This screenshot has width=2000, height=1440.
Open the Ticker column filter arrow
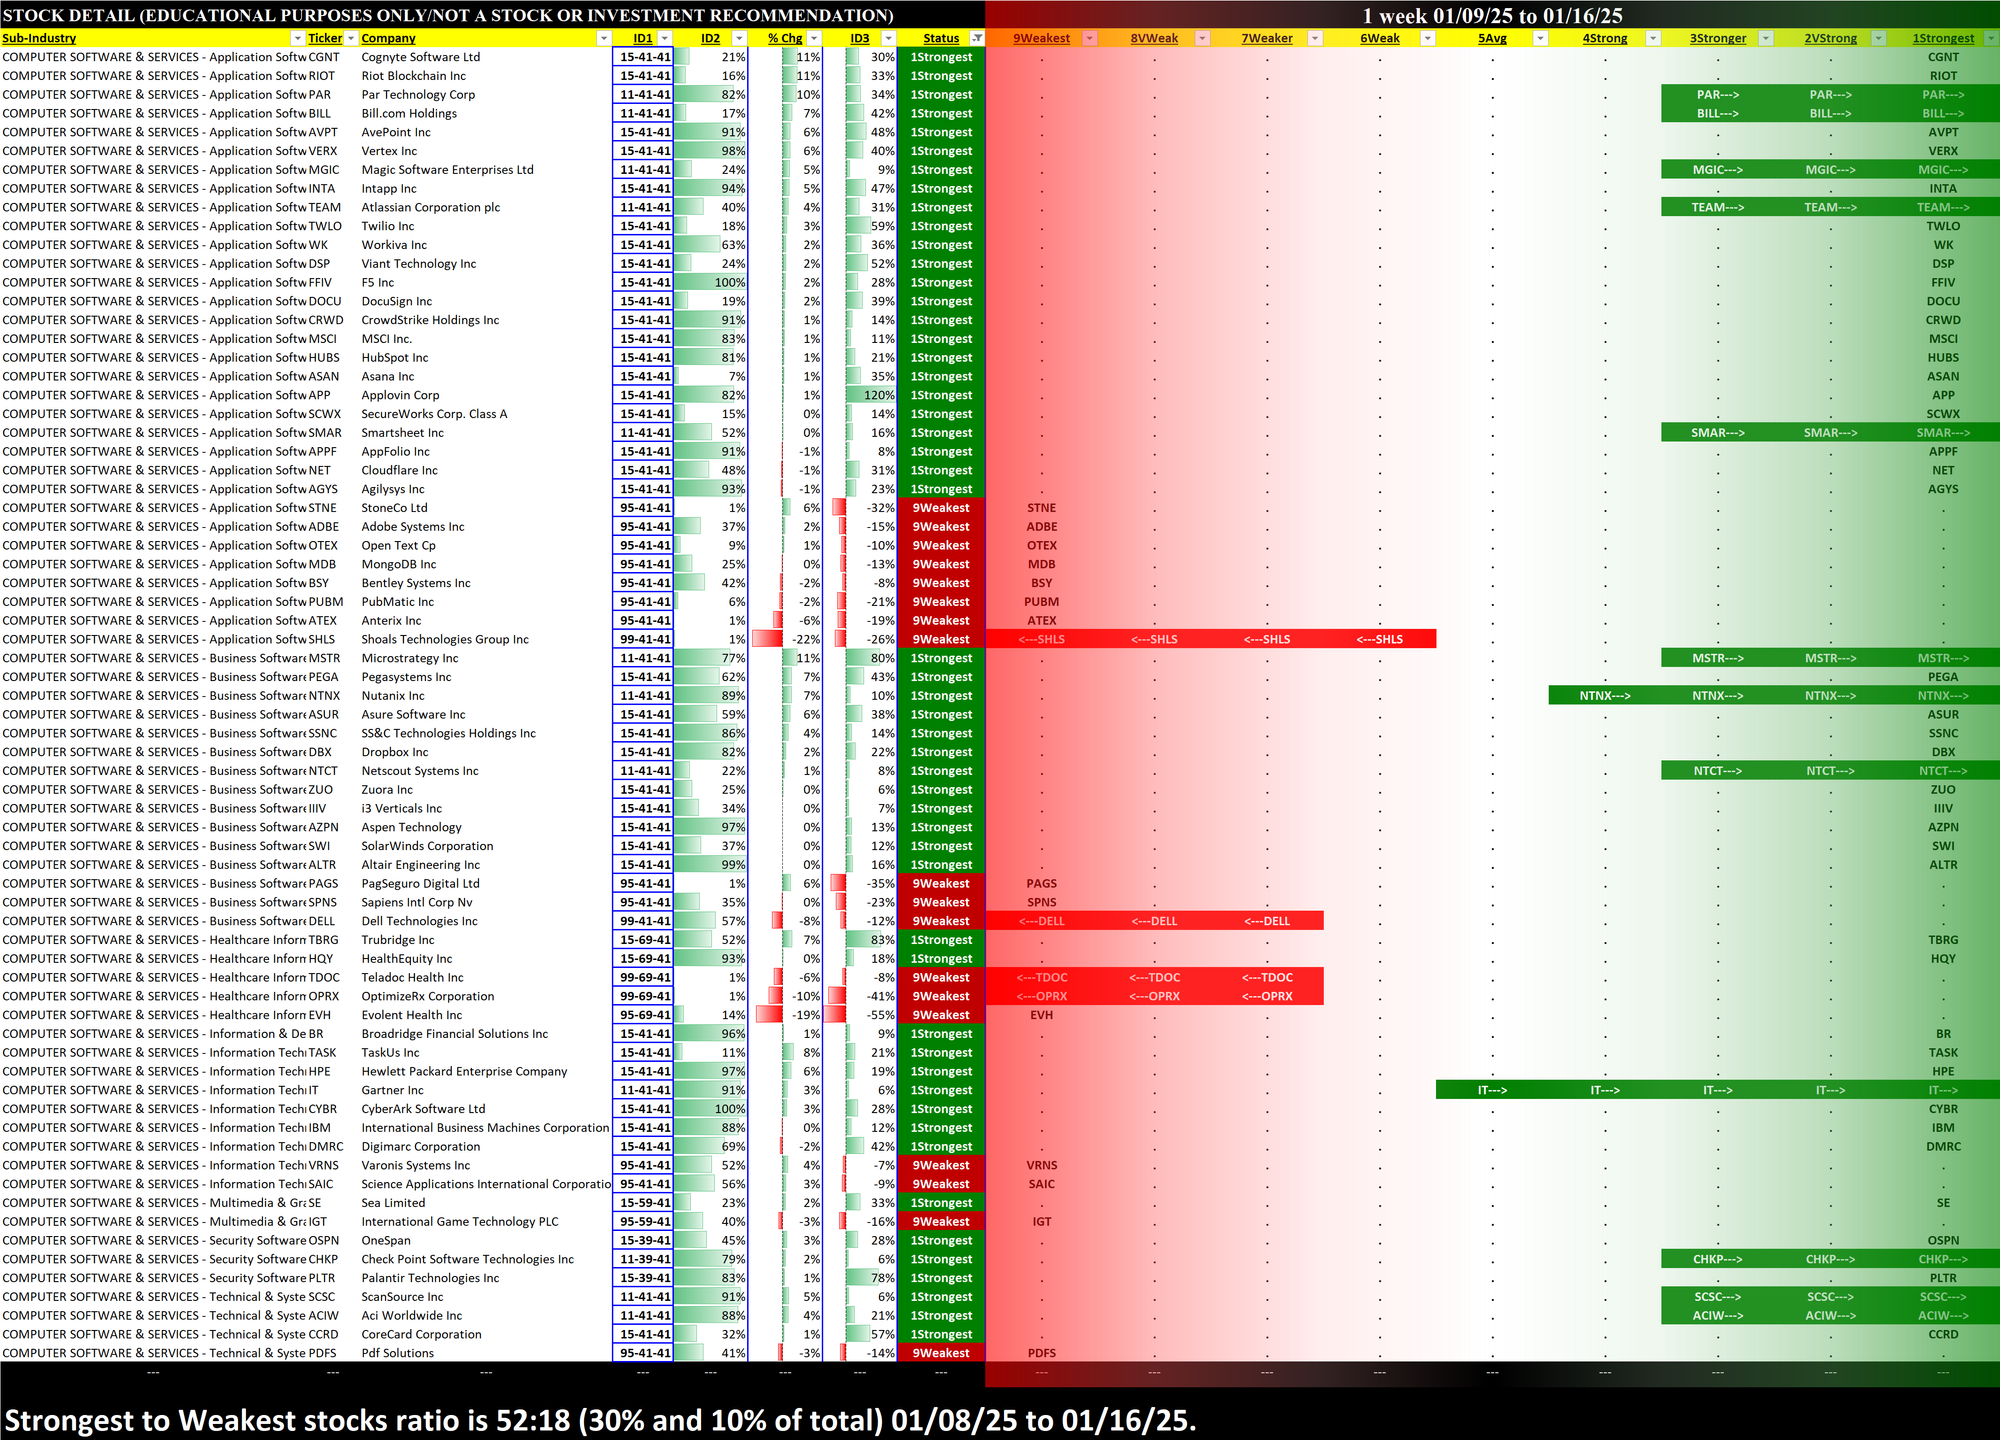351,38
